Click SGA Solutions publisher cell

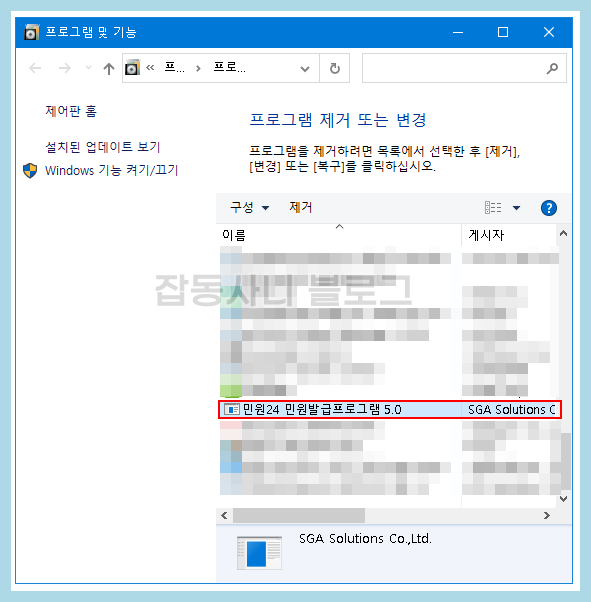coord(512,410)
